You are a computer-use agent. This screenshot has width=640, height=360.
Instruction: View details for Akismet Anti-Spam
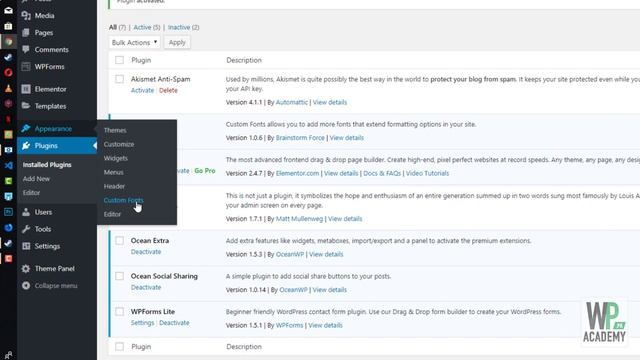click(330, 102)
